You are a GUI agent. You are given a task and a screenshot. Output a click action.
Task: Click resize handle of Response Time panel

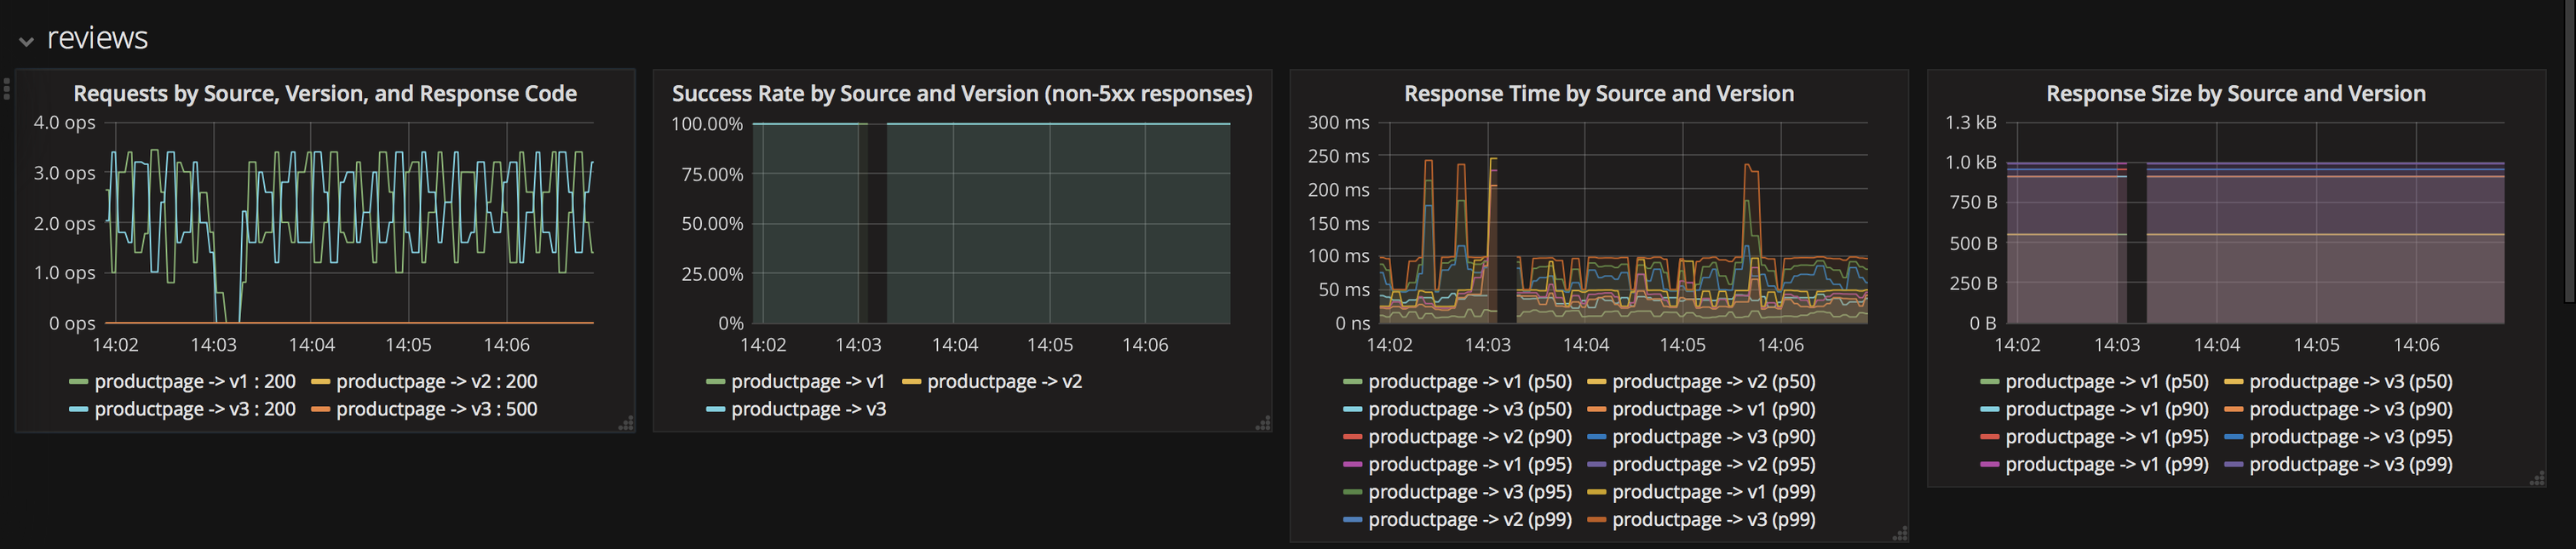click(1900, 533)
